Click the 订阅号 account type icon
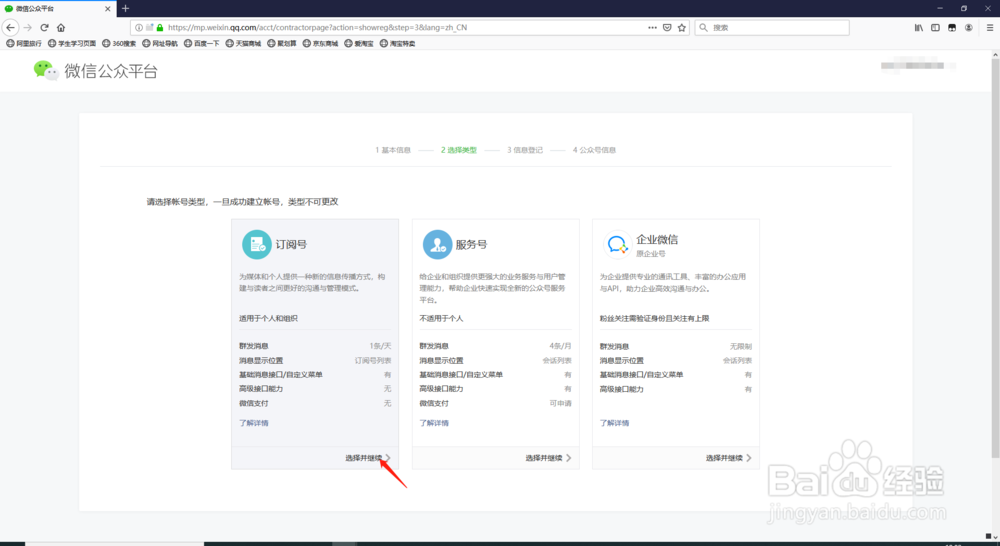1000x546 pixels. [256, 244]
